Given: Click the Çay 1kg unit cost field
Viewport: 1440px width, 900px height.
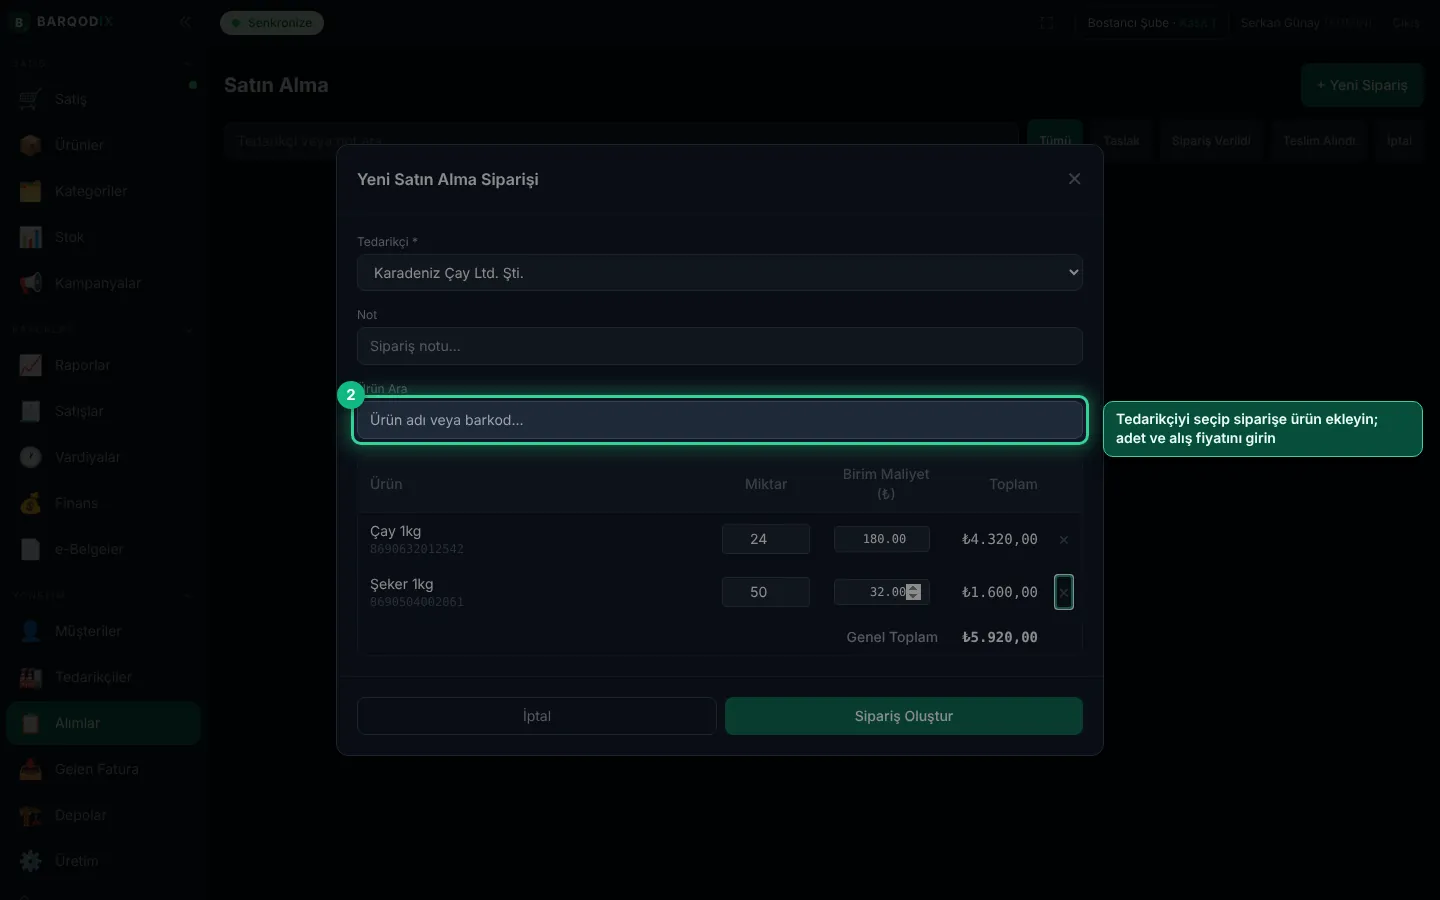Looking at the screenshot, I should click(882, 539).
